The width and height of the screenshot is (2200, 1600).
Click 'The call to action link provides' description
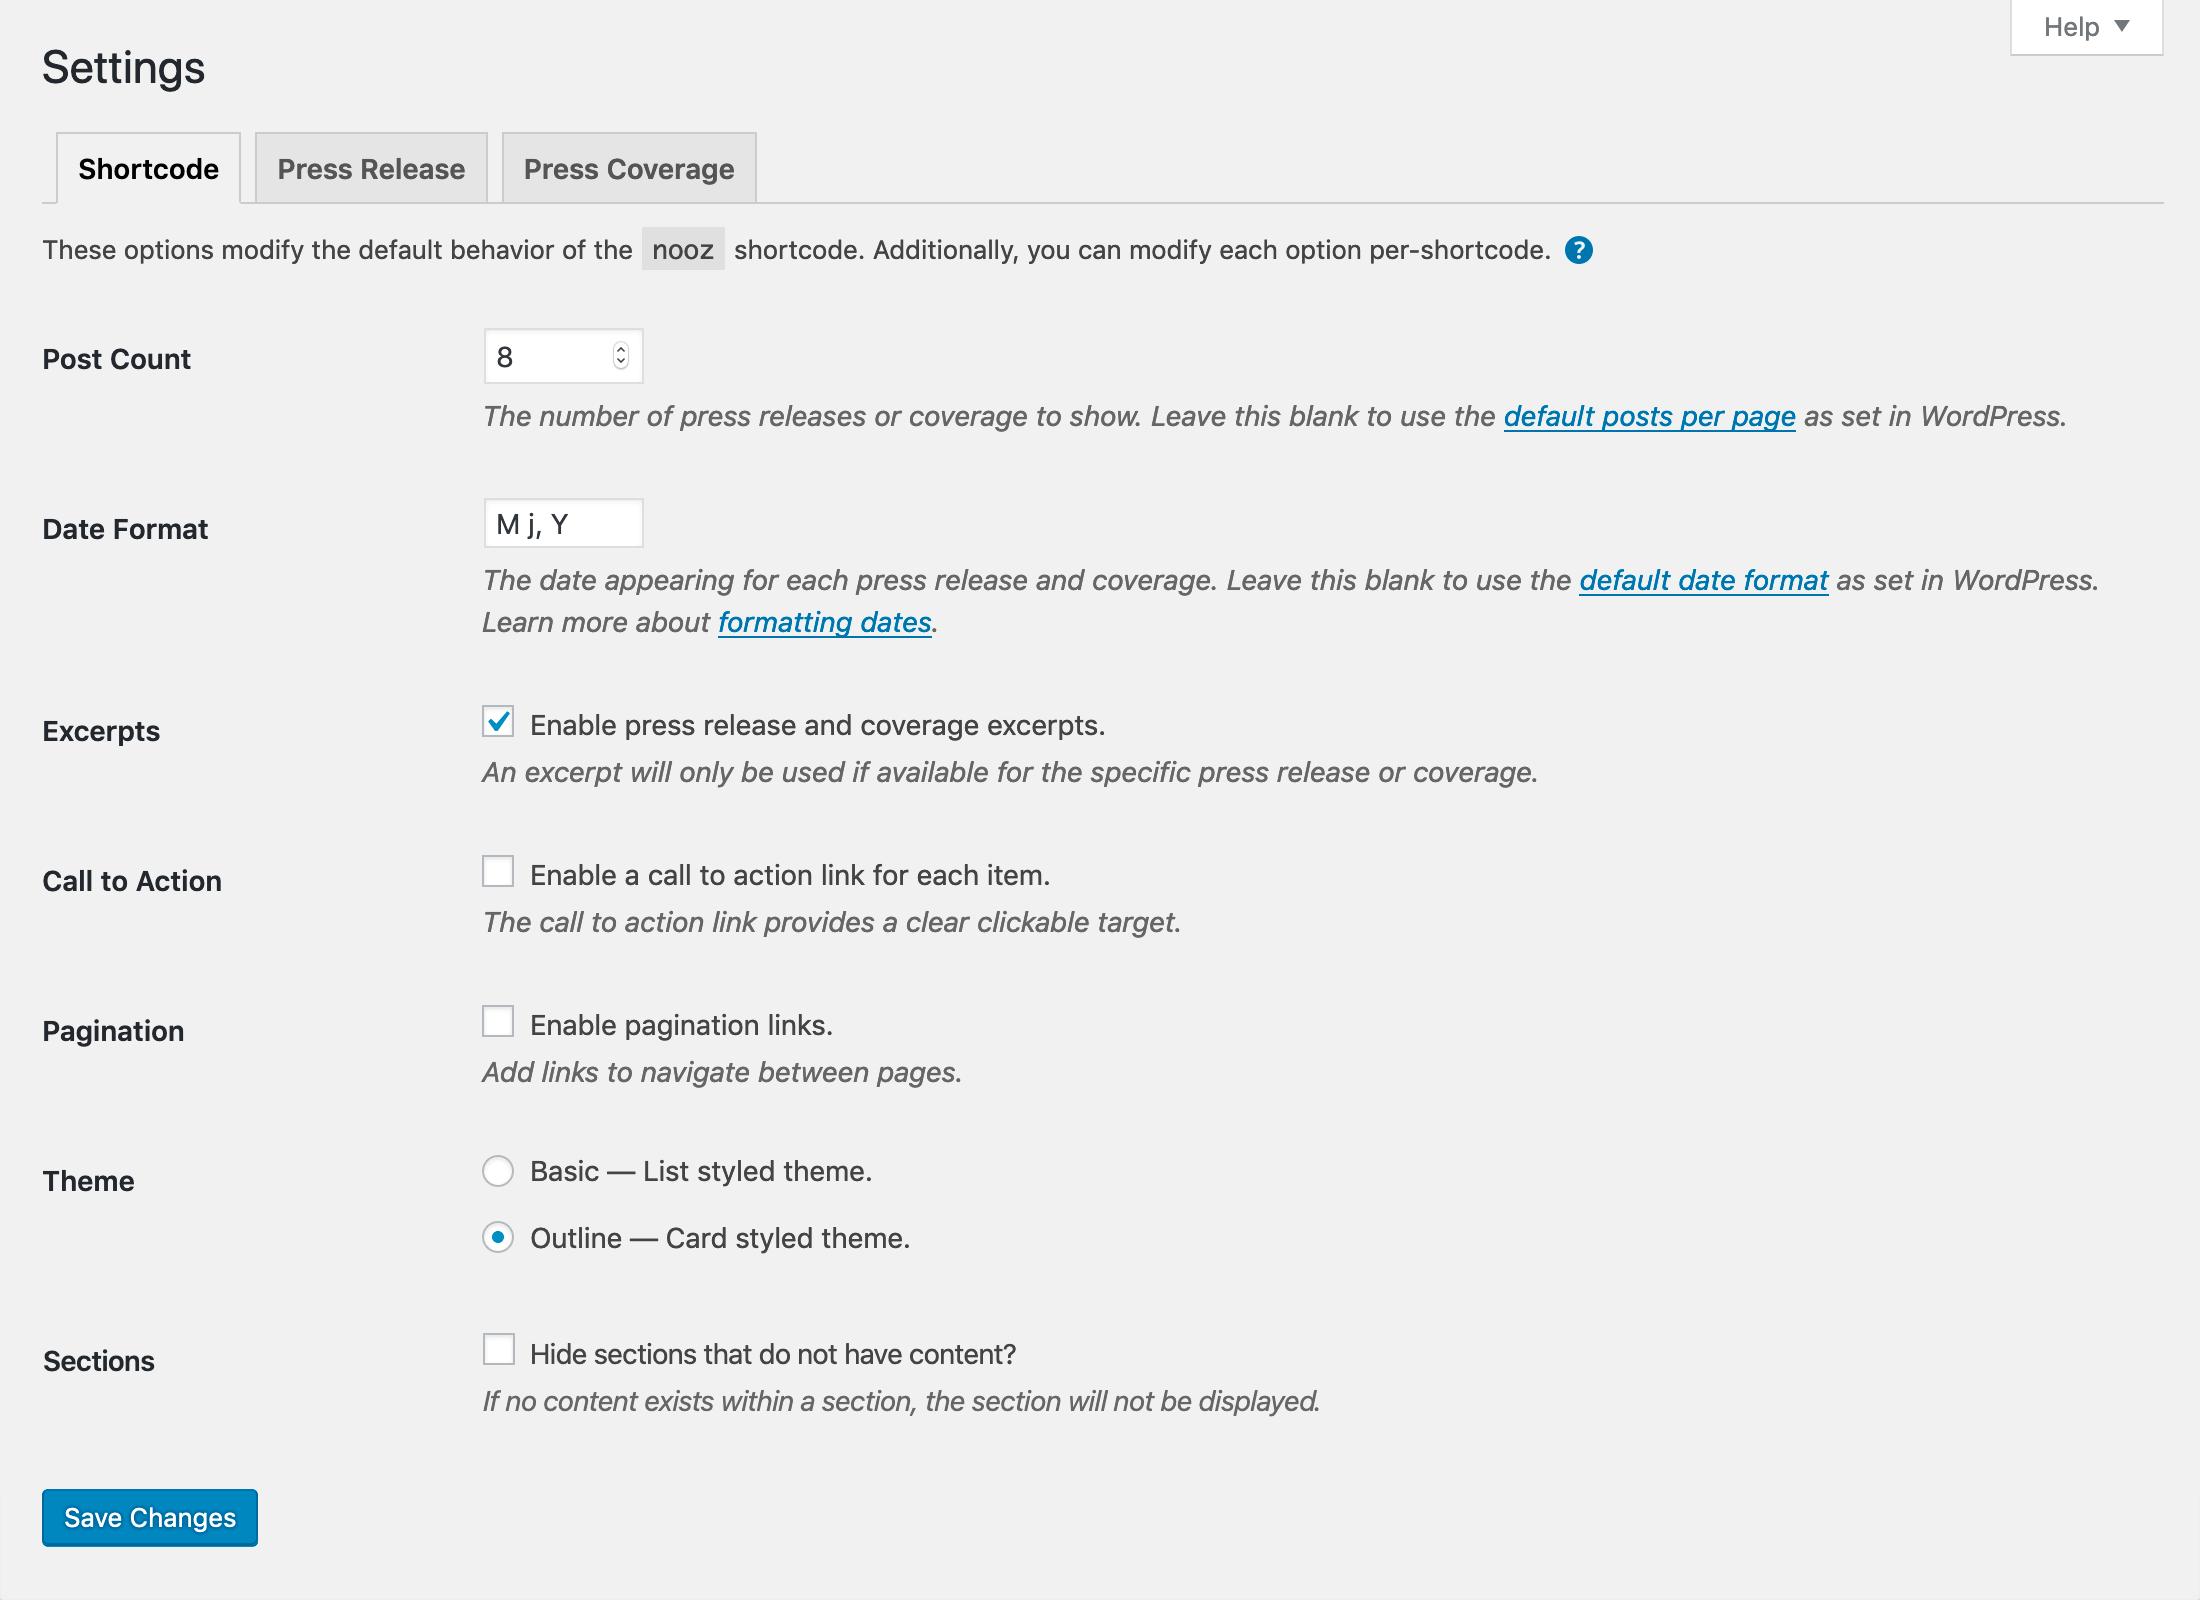click(x=832, y=922)
